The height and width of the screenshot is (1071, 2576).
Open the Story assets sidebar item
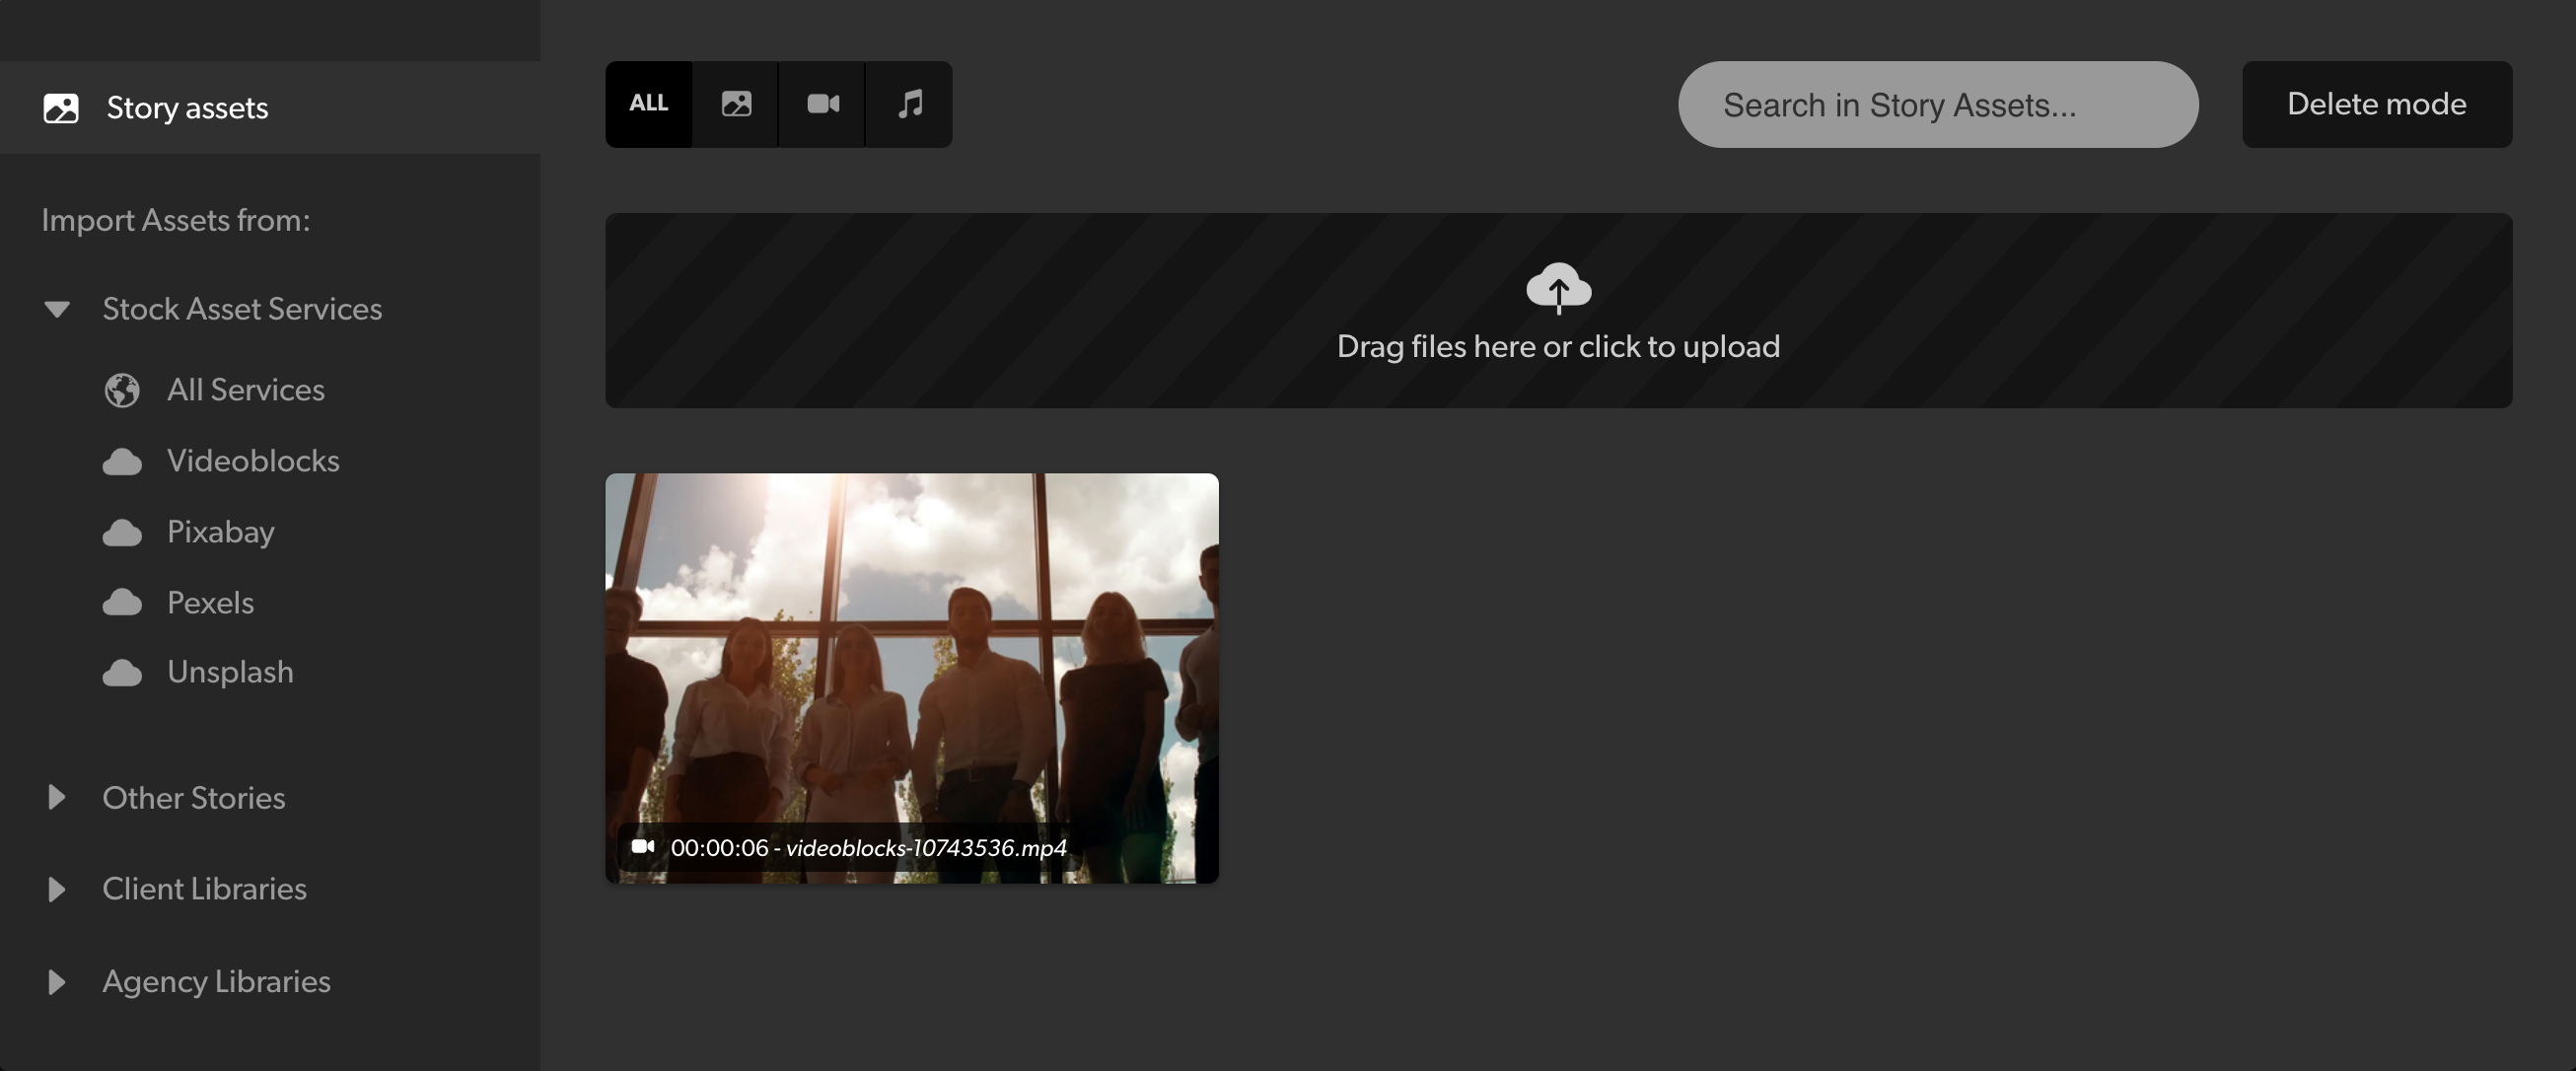click(x=187, y=108)
